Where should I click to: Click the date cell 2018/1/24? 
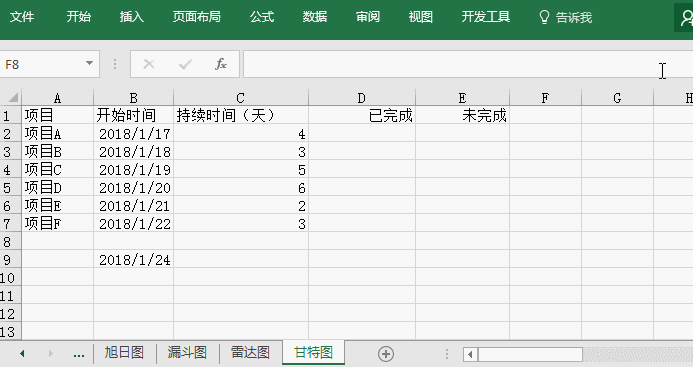coord(133,260)
